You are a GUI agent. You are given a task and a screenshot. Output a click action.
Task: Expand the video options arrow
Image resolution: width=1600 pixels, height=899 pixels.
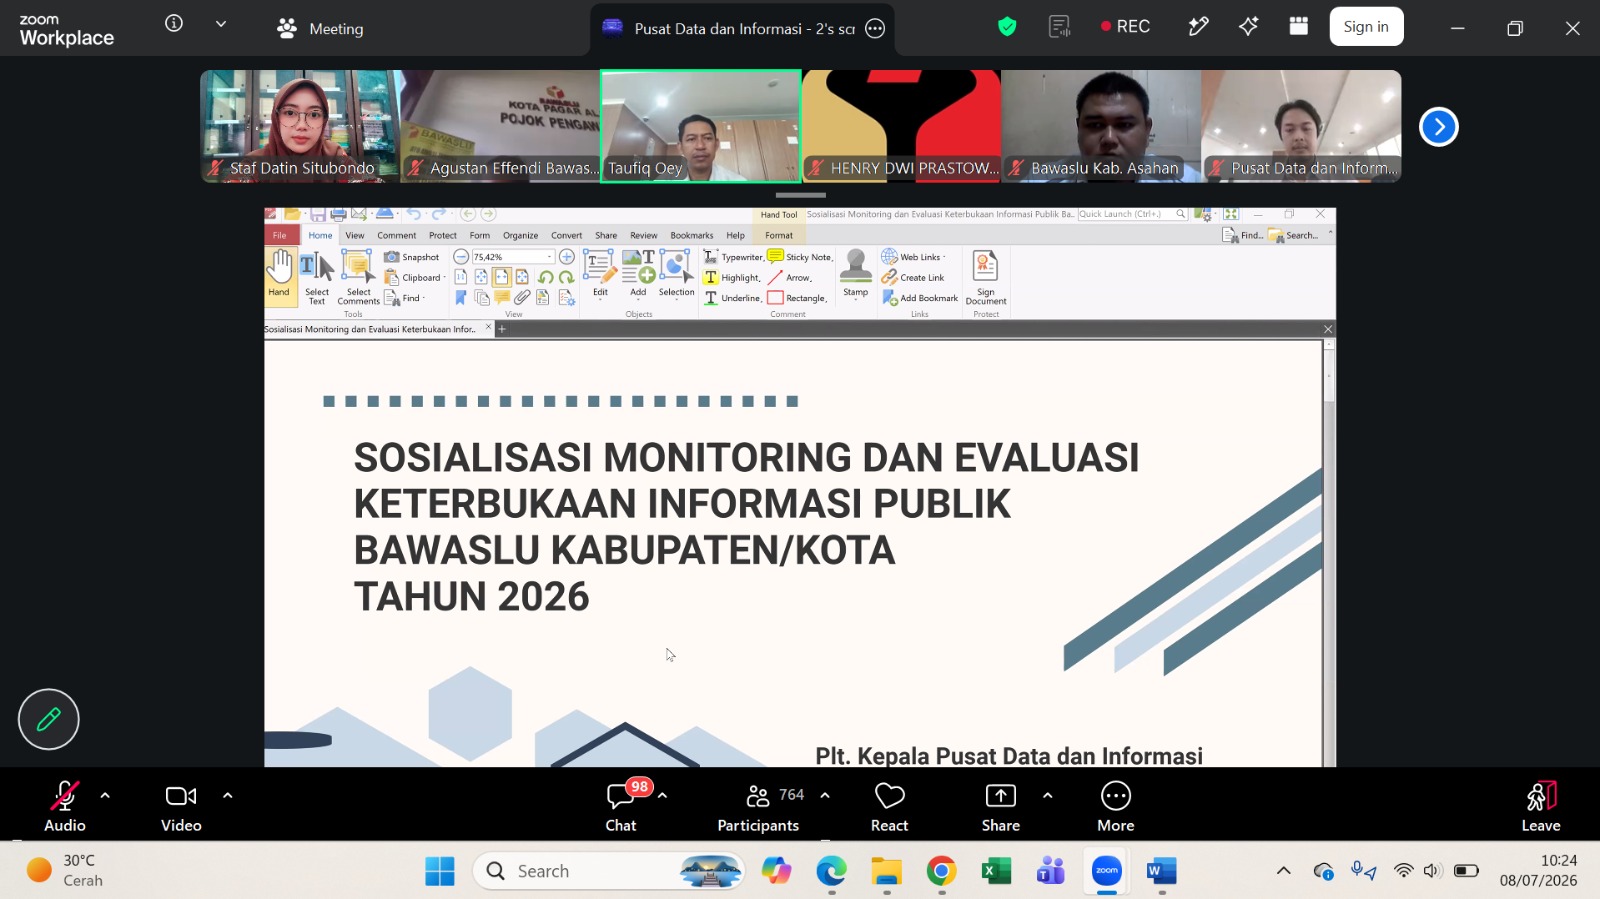[x=227, y=796]
